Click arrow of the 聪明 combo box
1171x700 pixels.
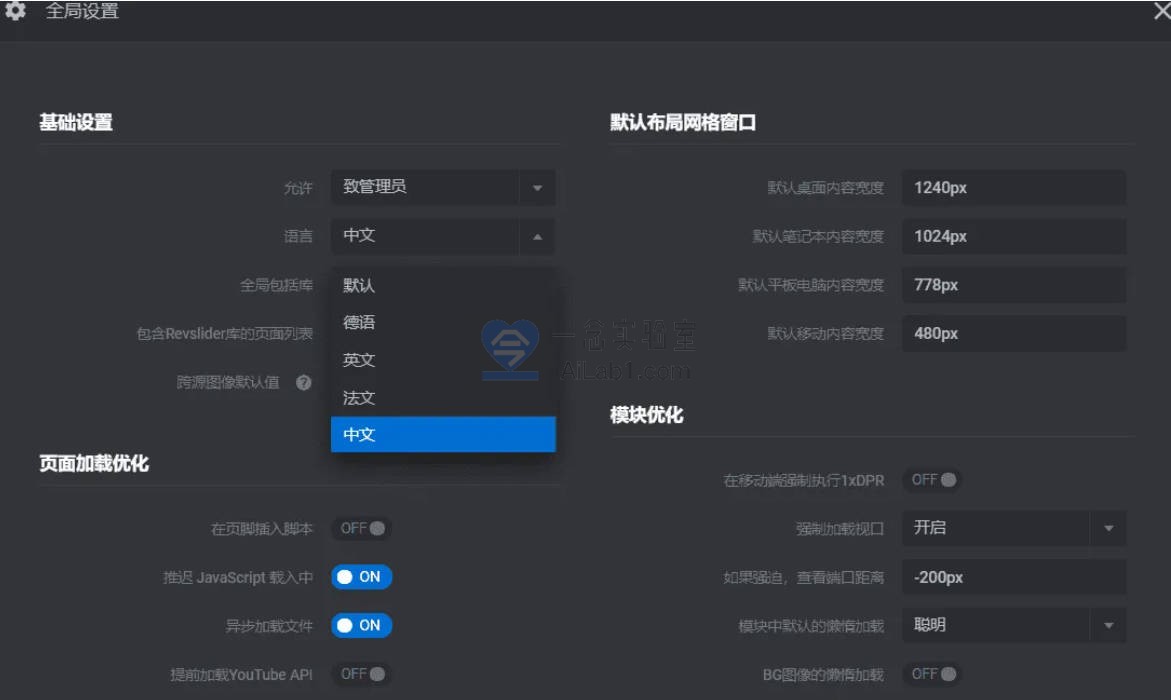[x=1108, y=625]
